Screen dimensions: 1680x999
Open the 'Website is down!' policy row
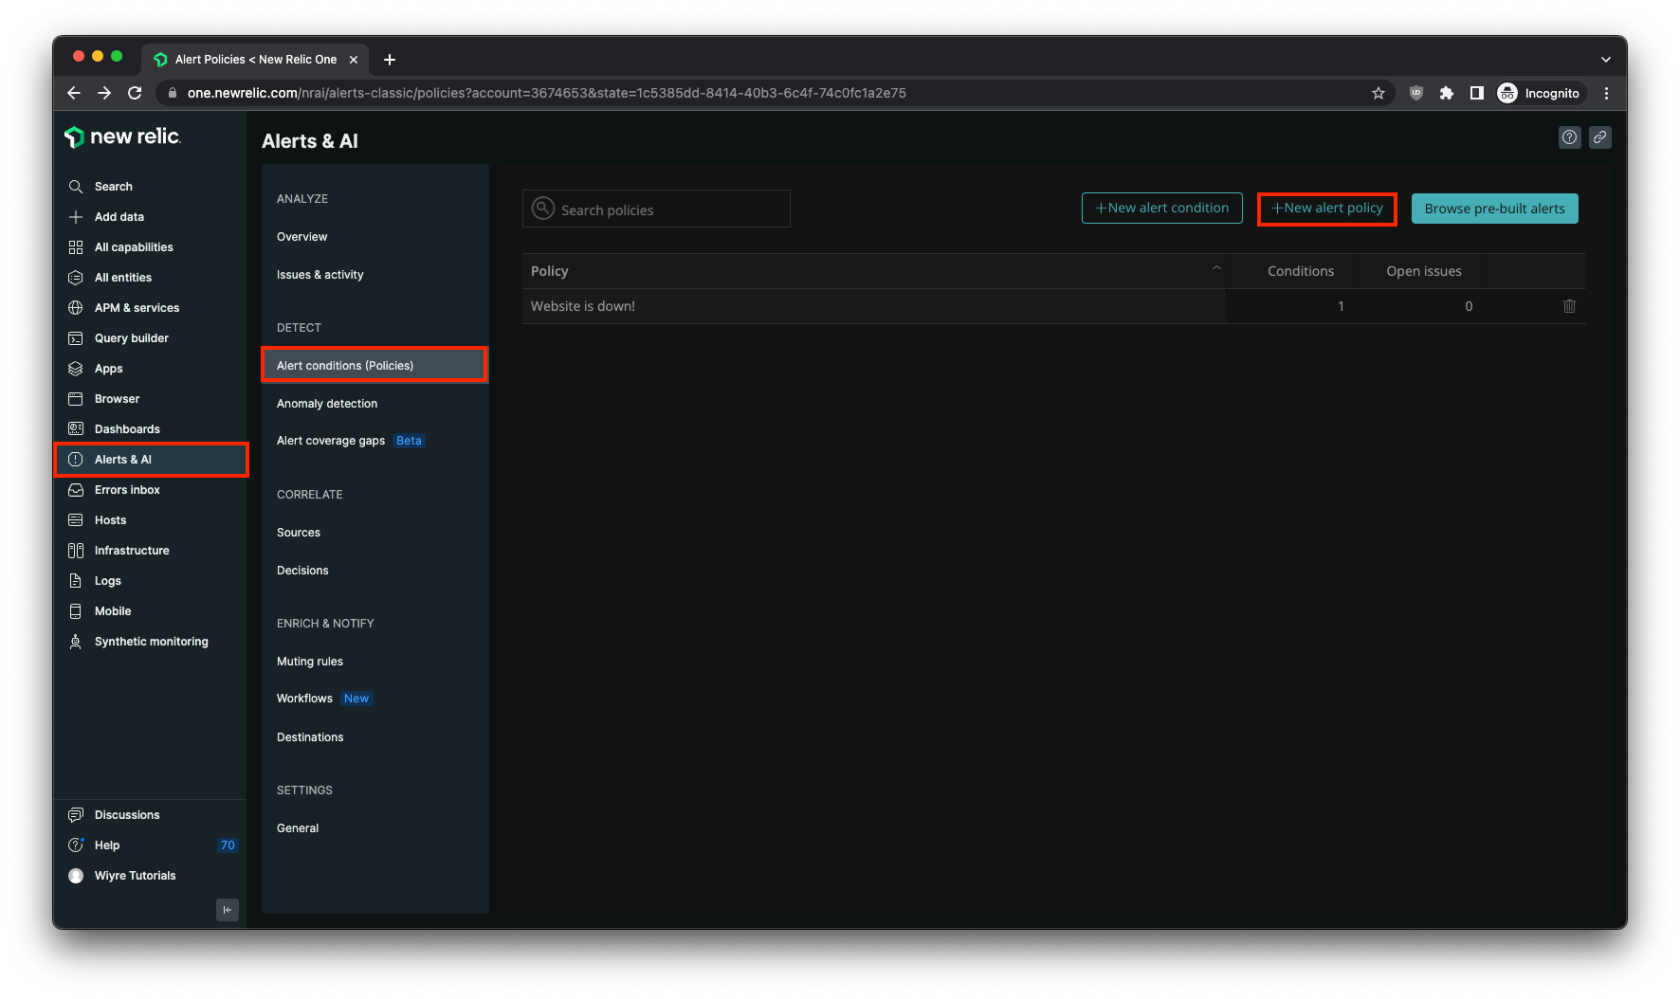[x=583, y=306]
